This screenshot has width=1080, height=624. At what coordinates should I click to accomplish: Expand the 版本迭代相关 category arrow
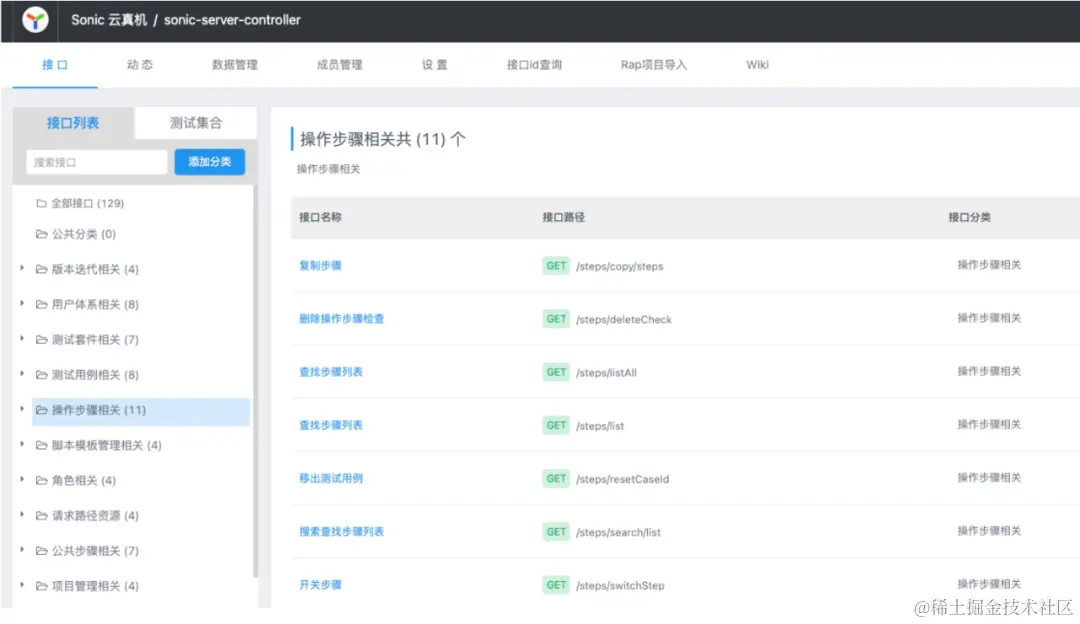22,268
